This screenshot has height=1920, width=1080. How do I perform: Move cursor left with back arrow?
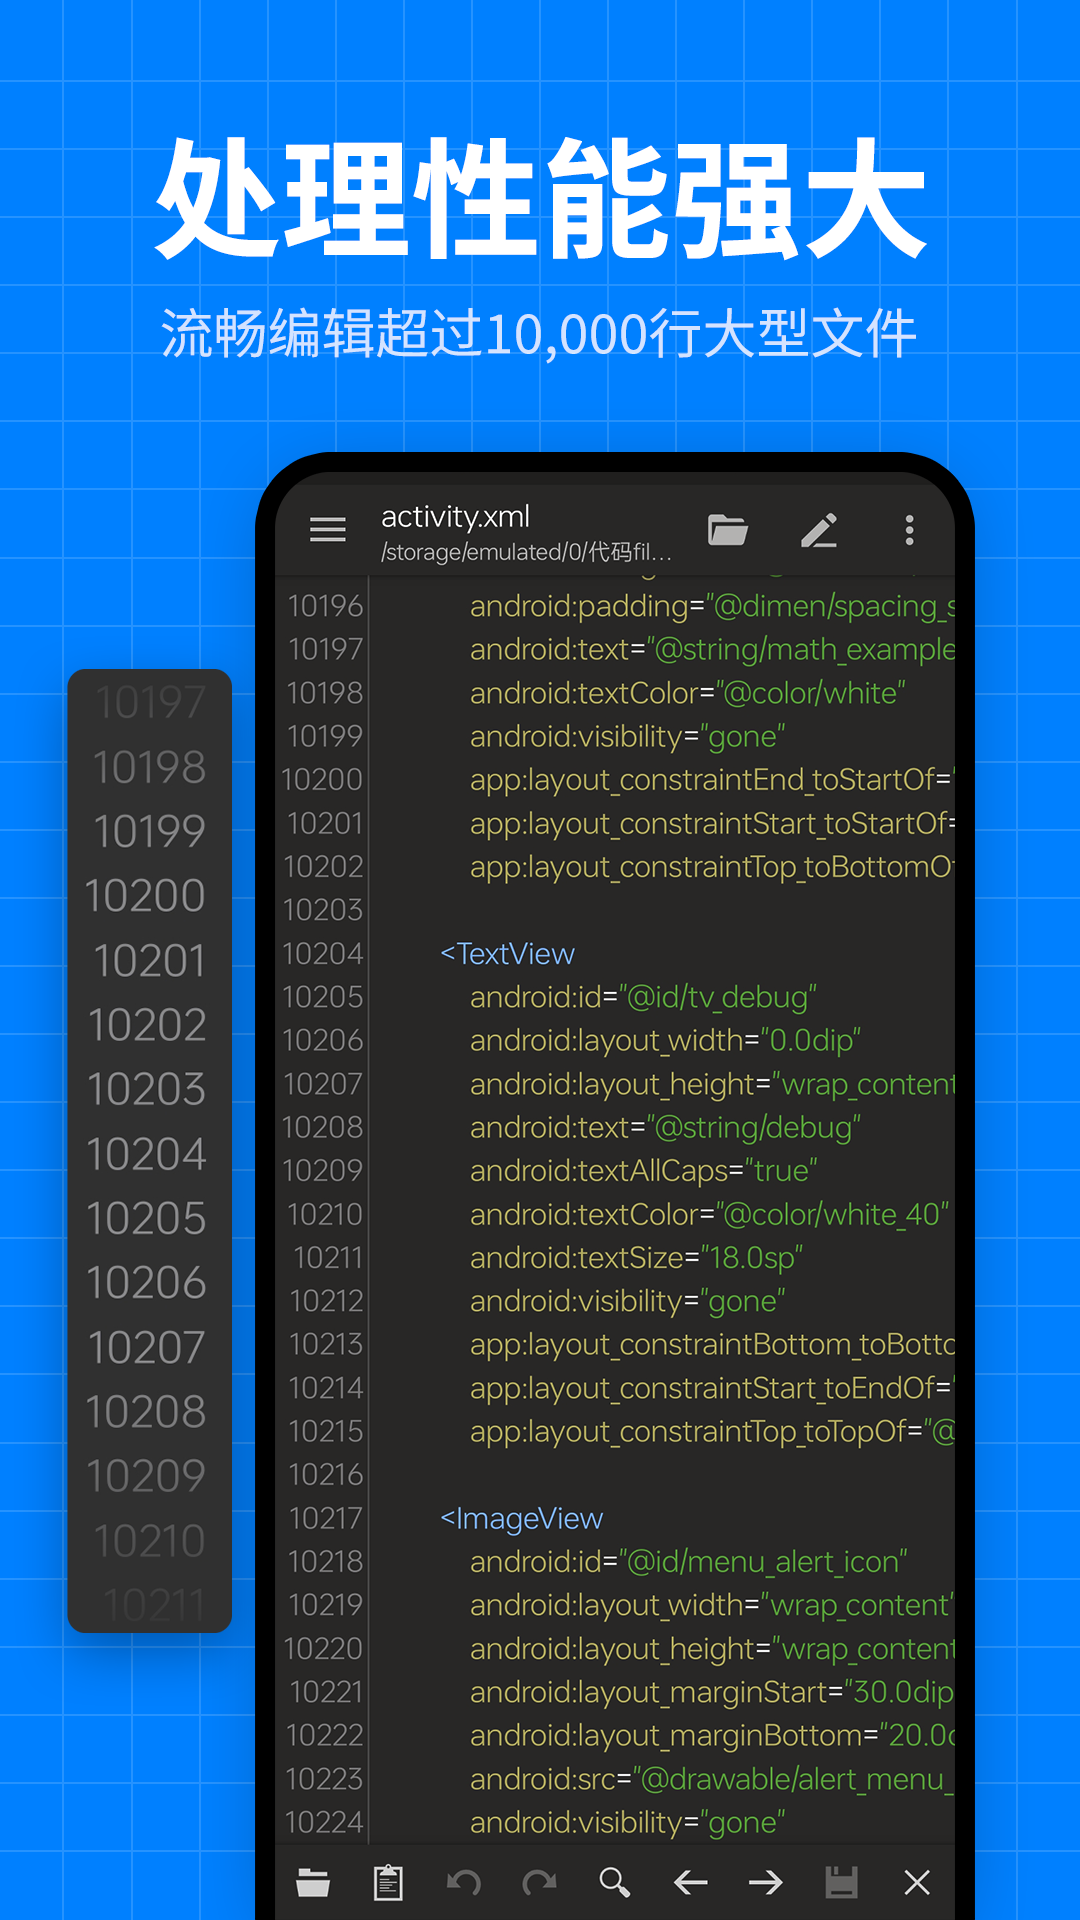point(690,1883)
